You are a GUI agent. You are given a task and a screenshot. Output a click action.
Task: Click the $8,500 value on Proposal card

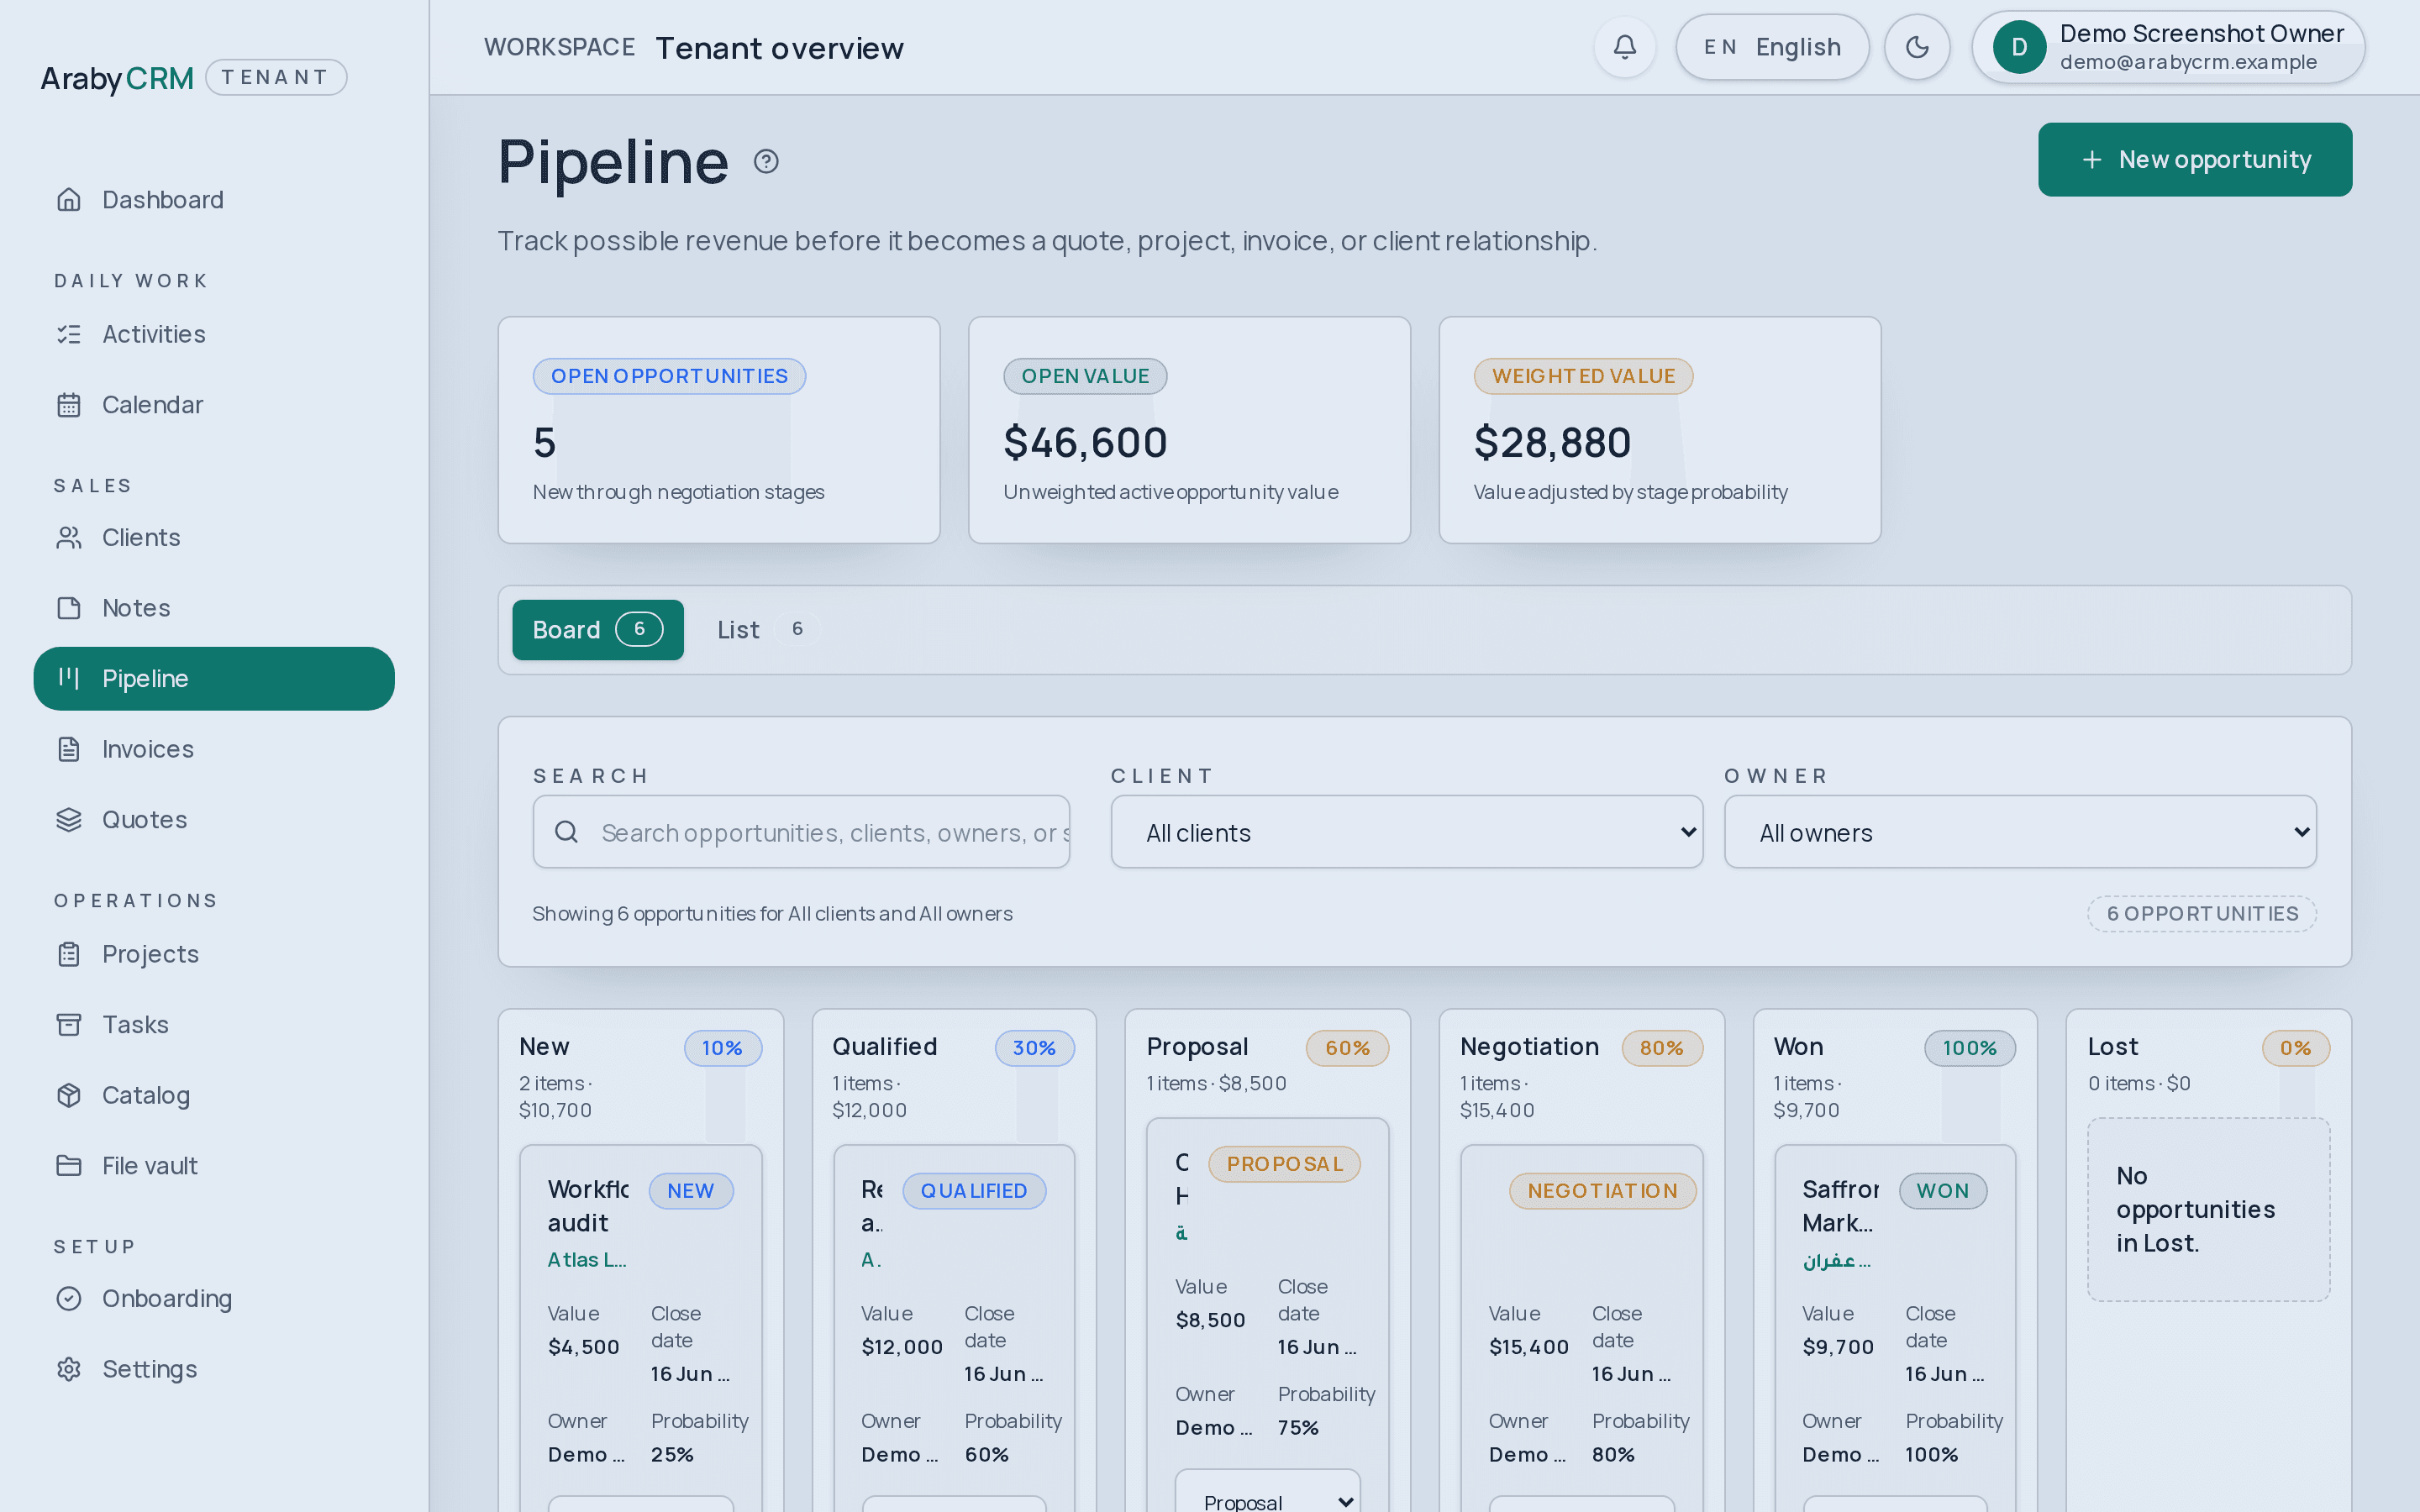click(x=1210, y=1320)
